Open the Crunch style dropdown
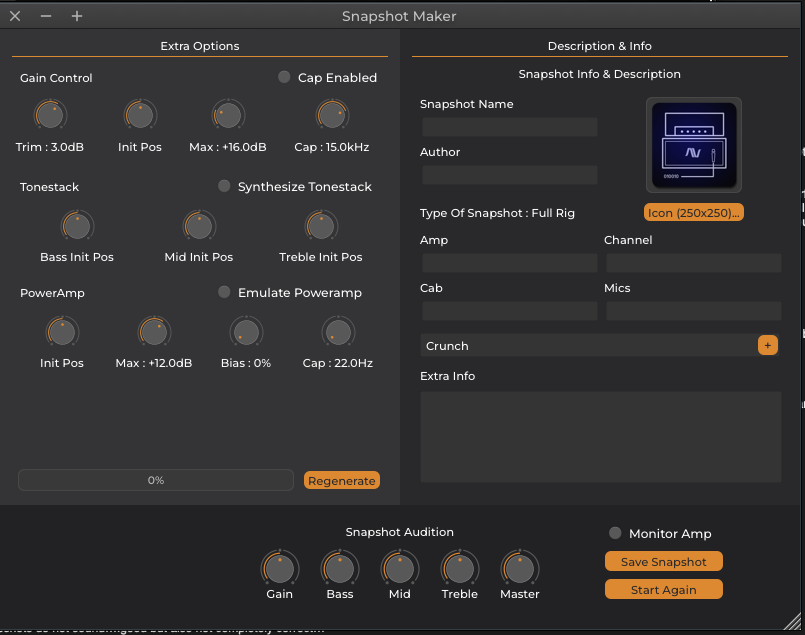The width and height of the screenshot is (805, 635). click(x=588, y=346)
